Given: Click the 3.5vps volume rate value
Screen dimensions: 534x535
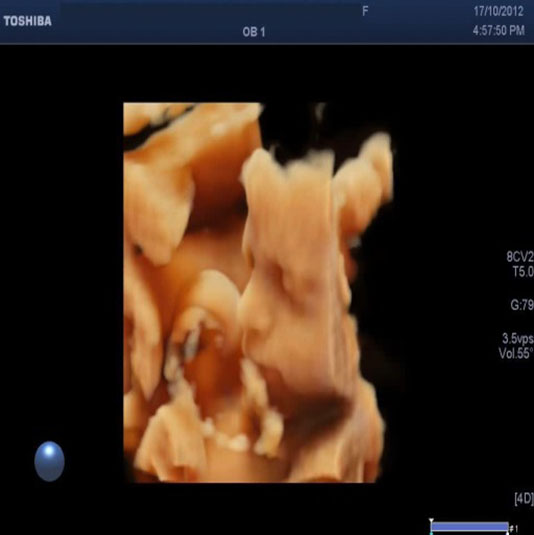Looking at the screenshot, I should tap(518, 338).
